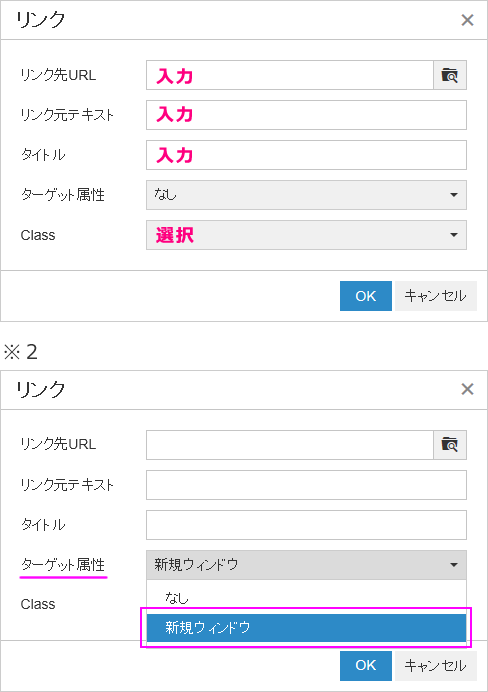
Task: Confirm lower dialog with OK button
Action: pos(366,666)
